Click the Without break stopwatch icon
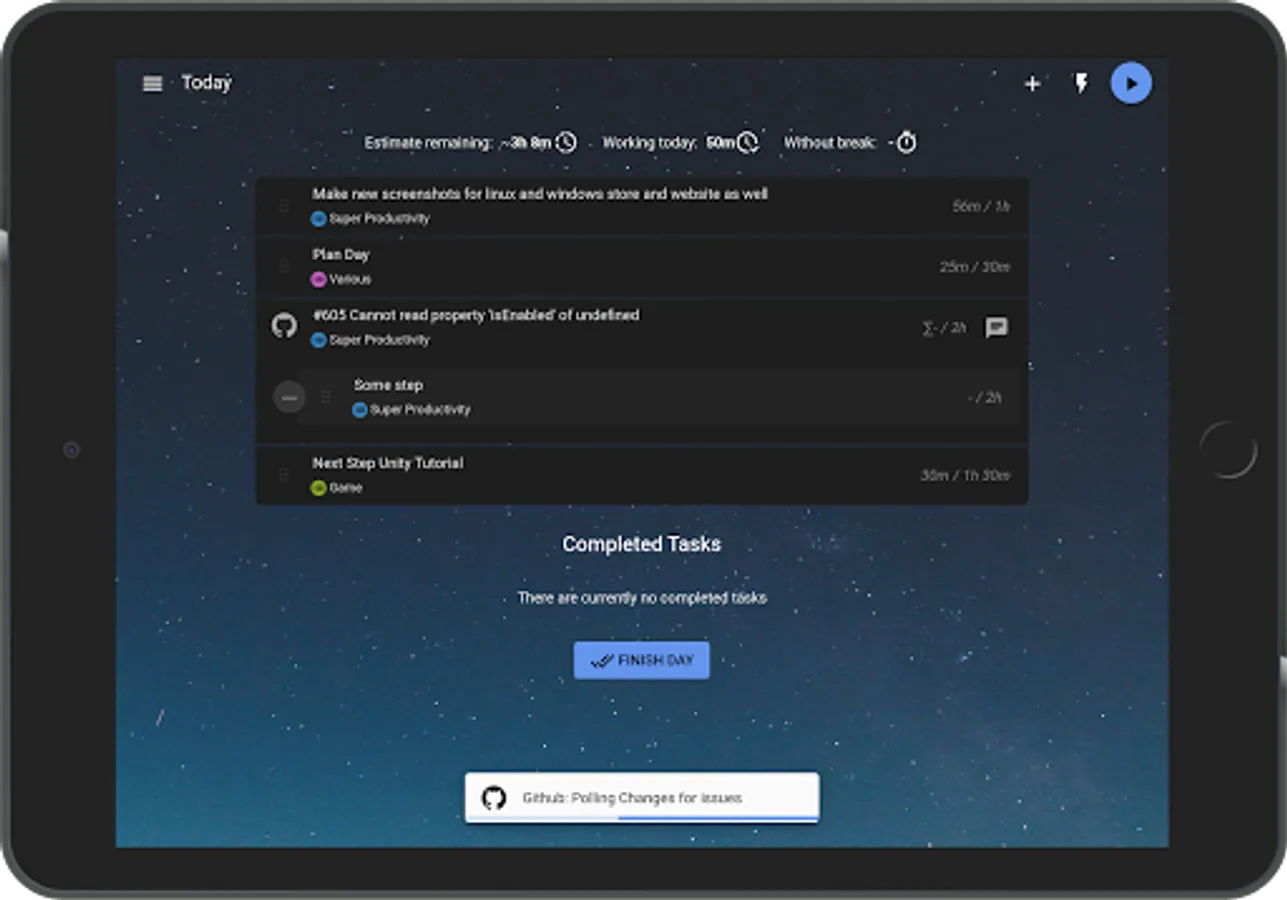 906,143
